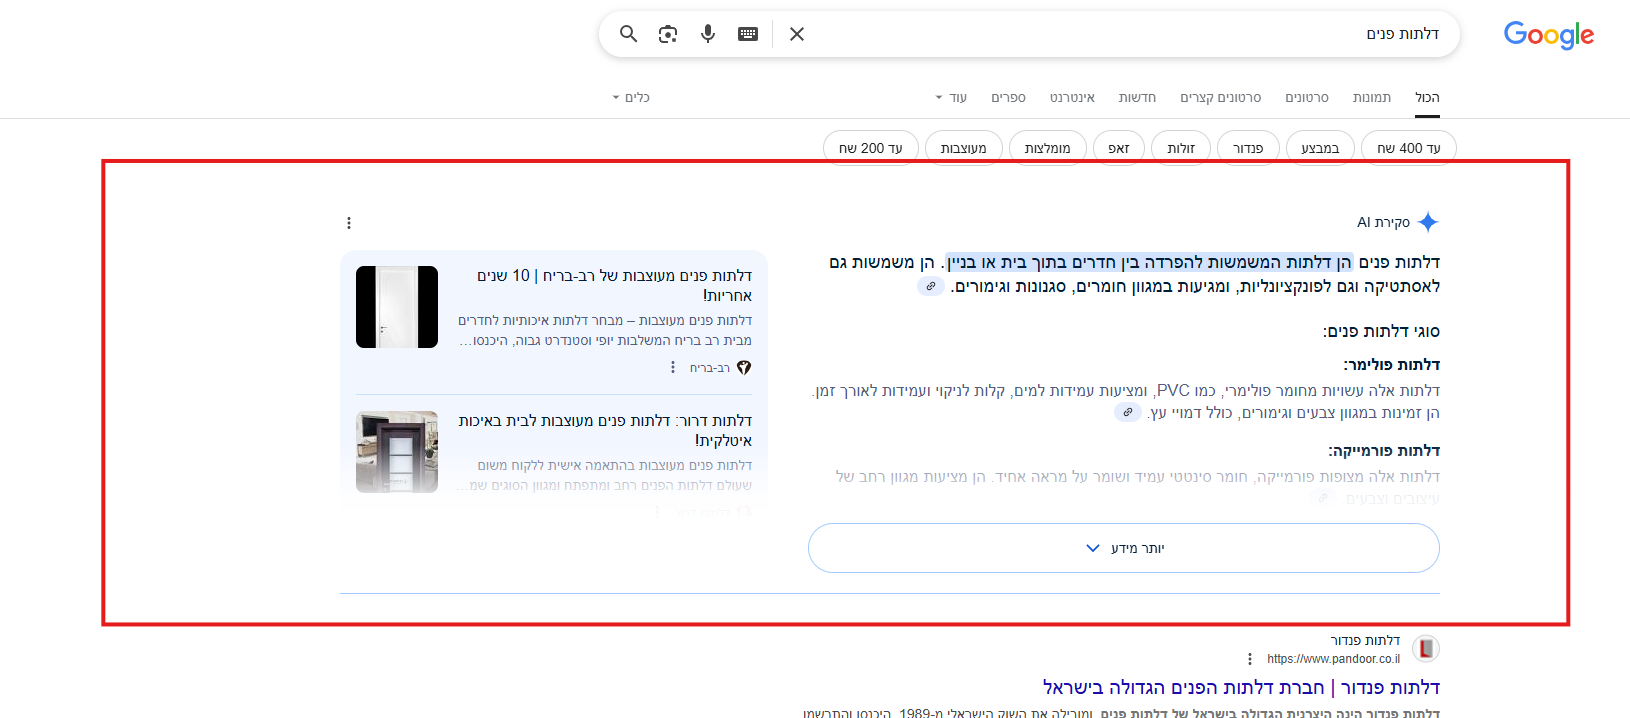Select the מעוצבות filter chip

pos(963,148)
